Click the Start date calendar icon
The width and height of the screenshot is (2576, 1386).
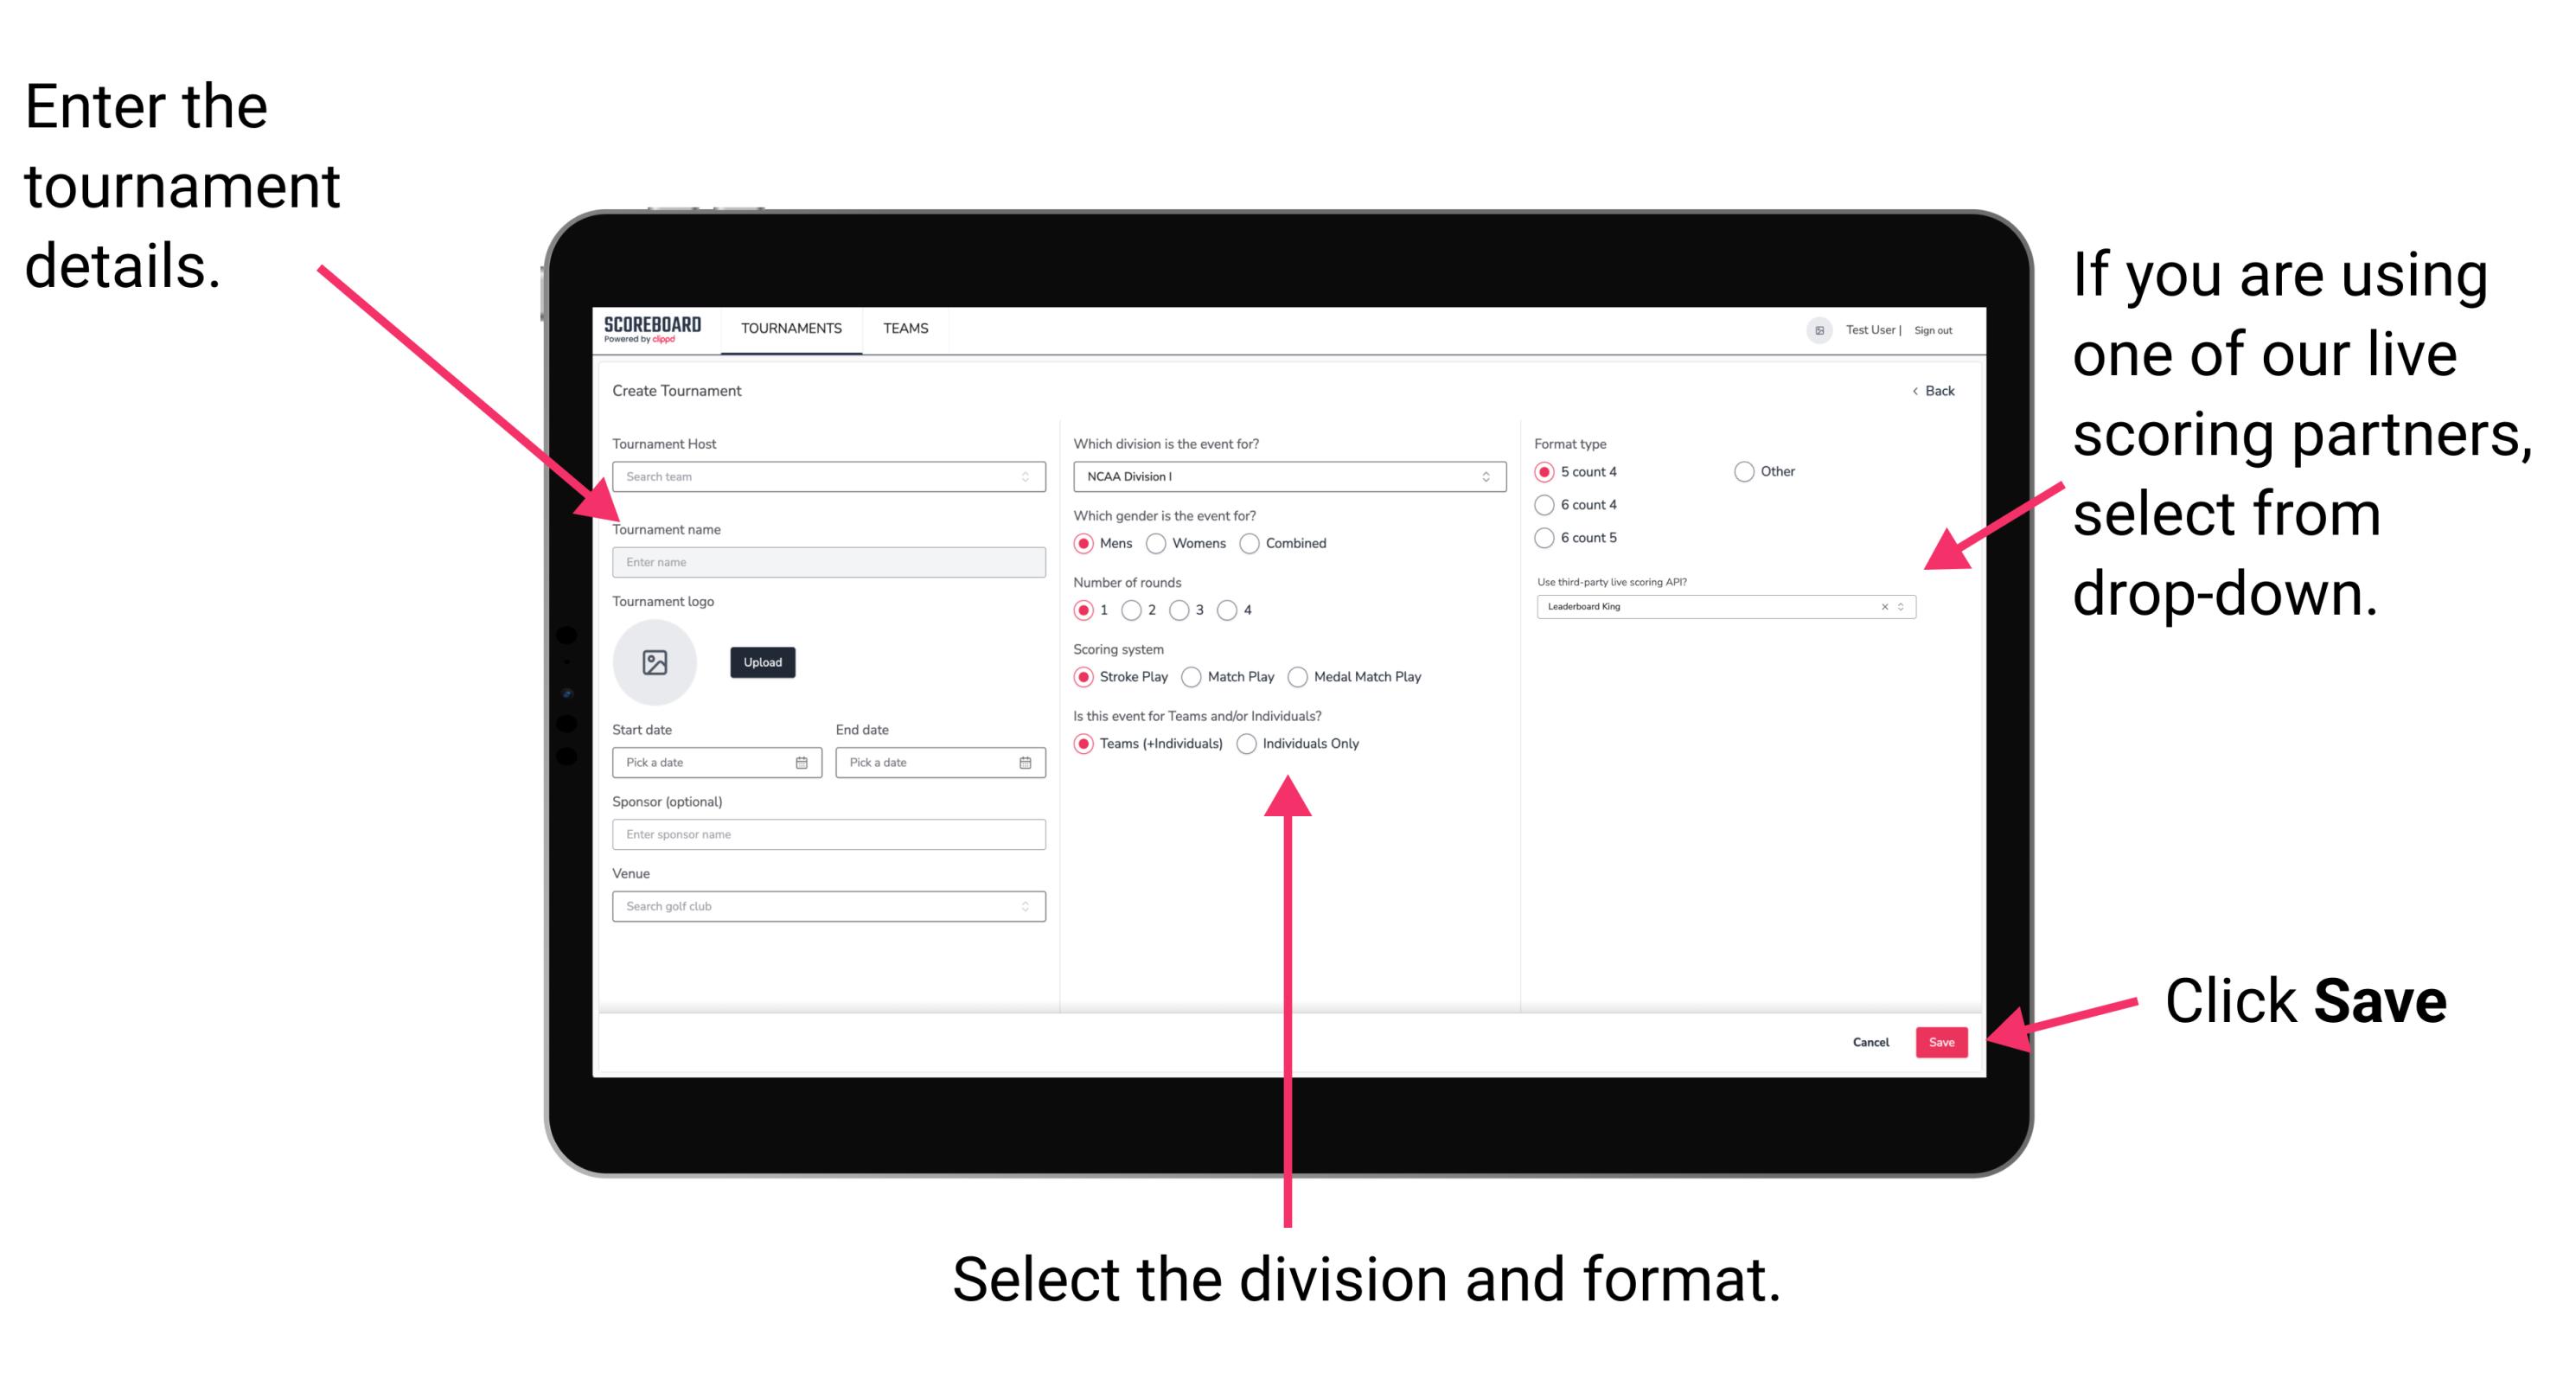pyautogui.click(x=802, y=763)
